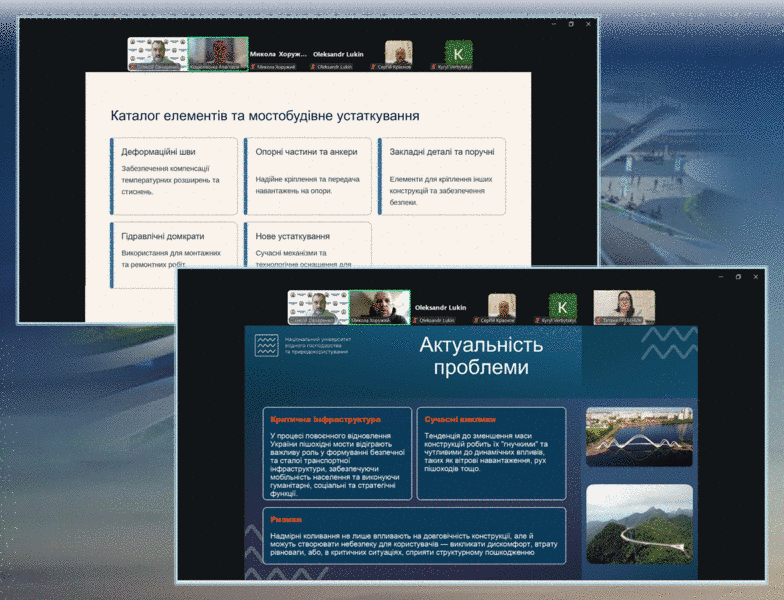This screenshot has width=784, height=600.
Task: Maximize the top meeting window
Action: point(571,24)
